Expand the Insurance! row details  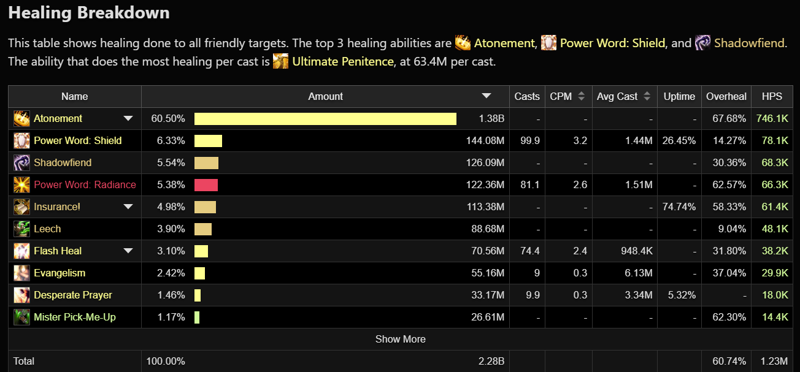coord(128,207)
